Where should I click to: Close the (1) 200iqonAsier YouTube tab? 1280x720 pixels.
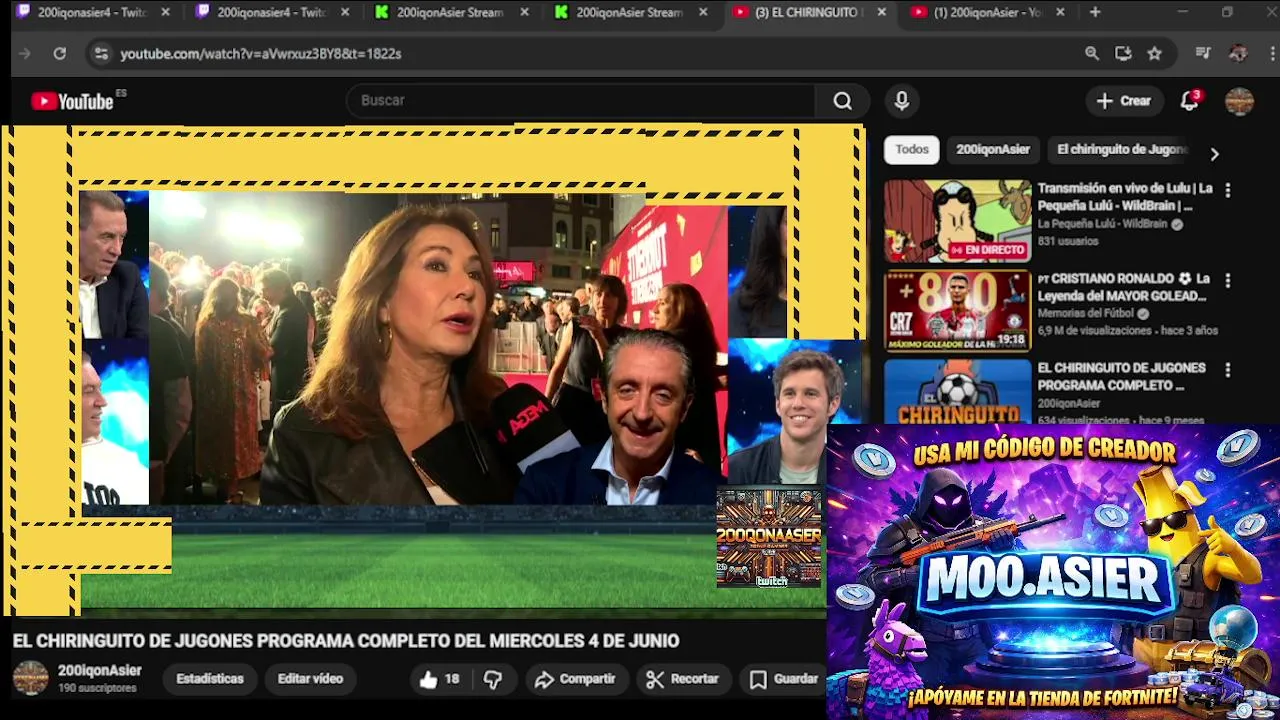1060,13
